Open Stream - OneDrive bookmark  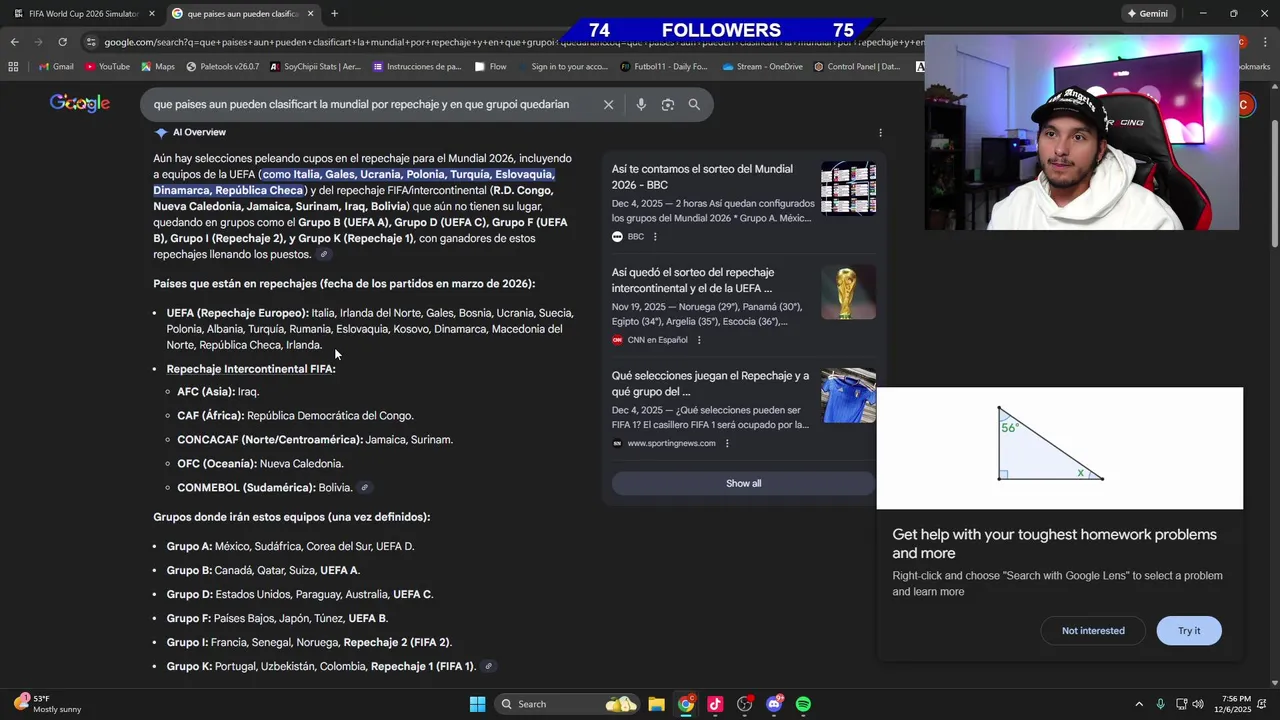point(762,67)
